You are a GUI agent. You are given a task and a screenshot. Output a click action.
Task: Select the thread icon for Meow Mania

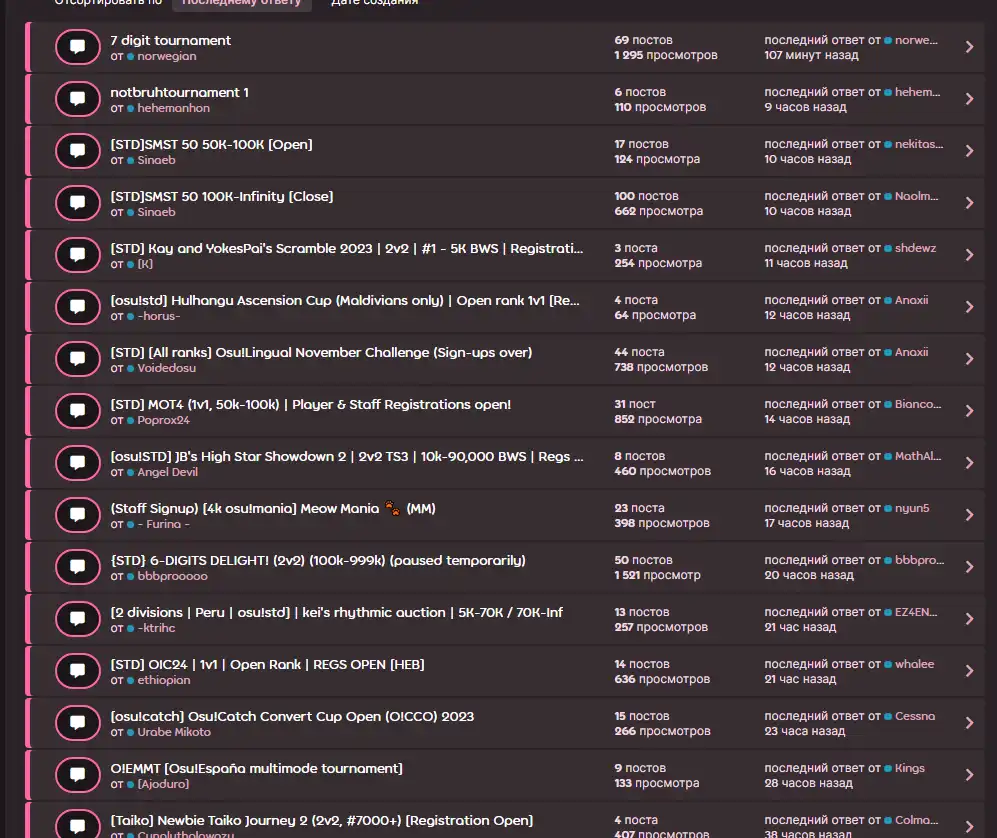pos(78,515)
